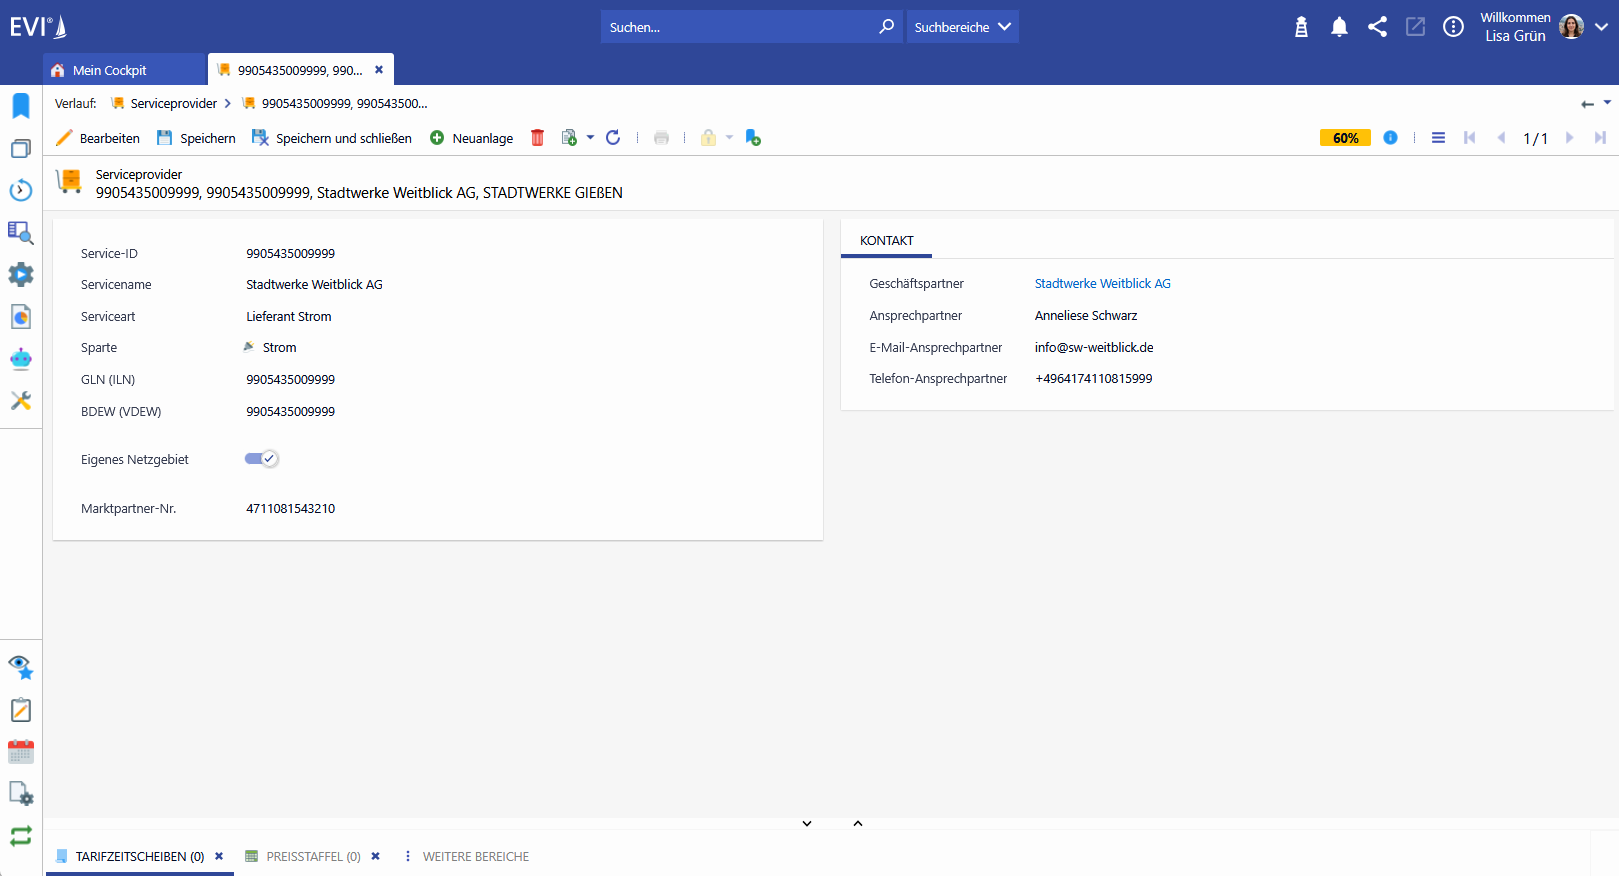This screenshot has width=1619, height=876.
Task: Expand Weitere Bereiche menu
Action: pos(467,856)
